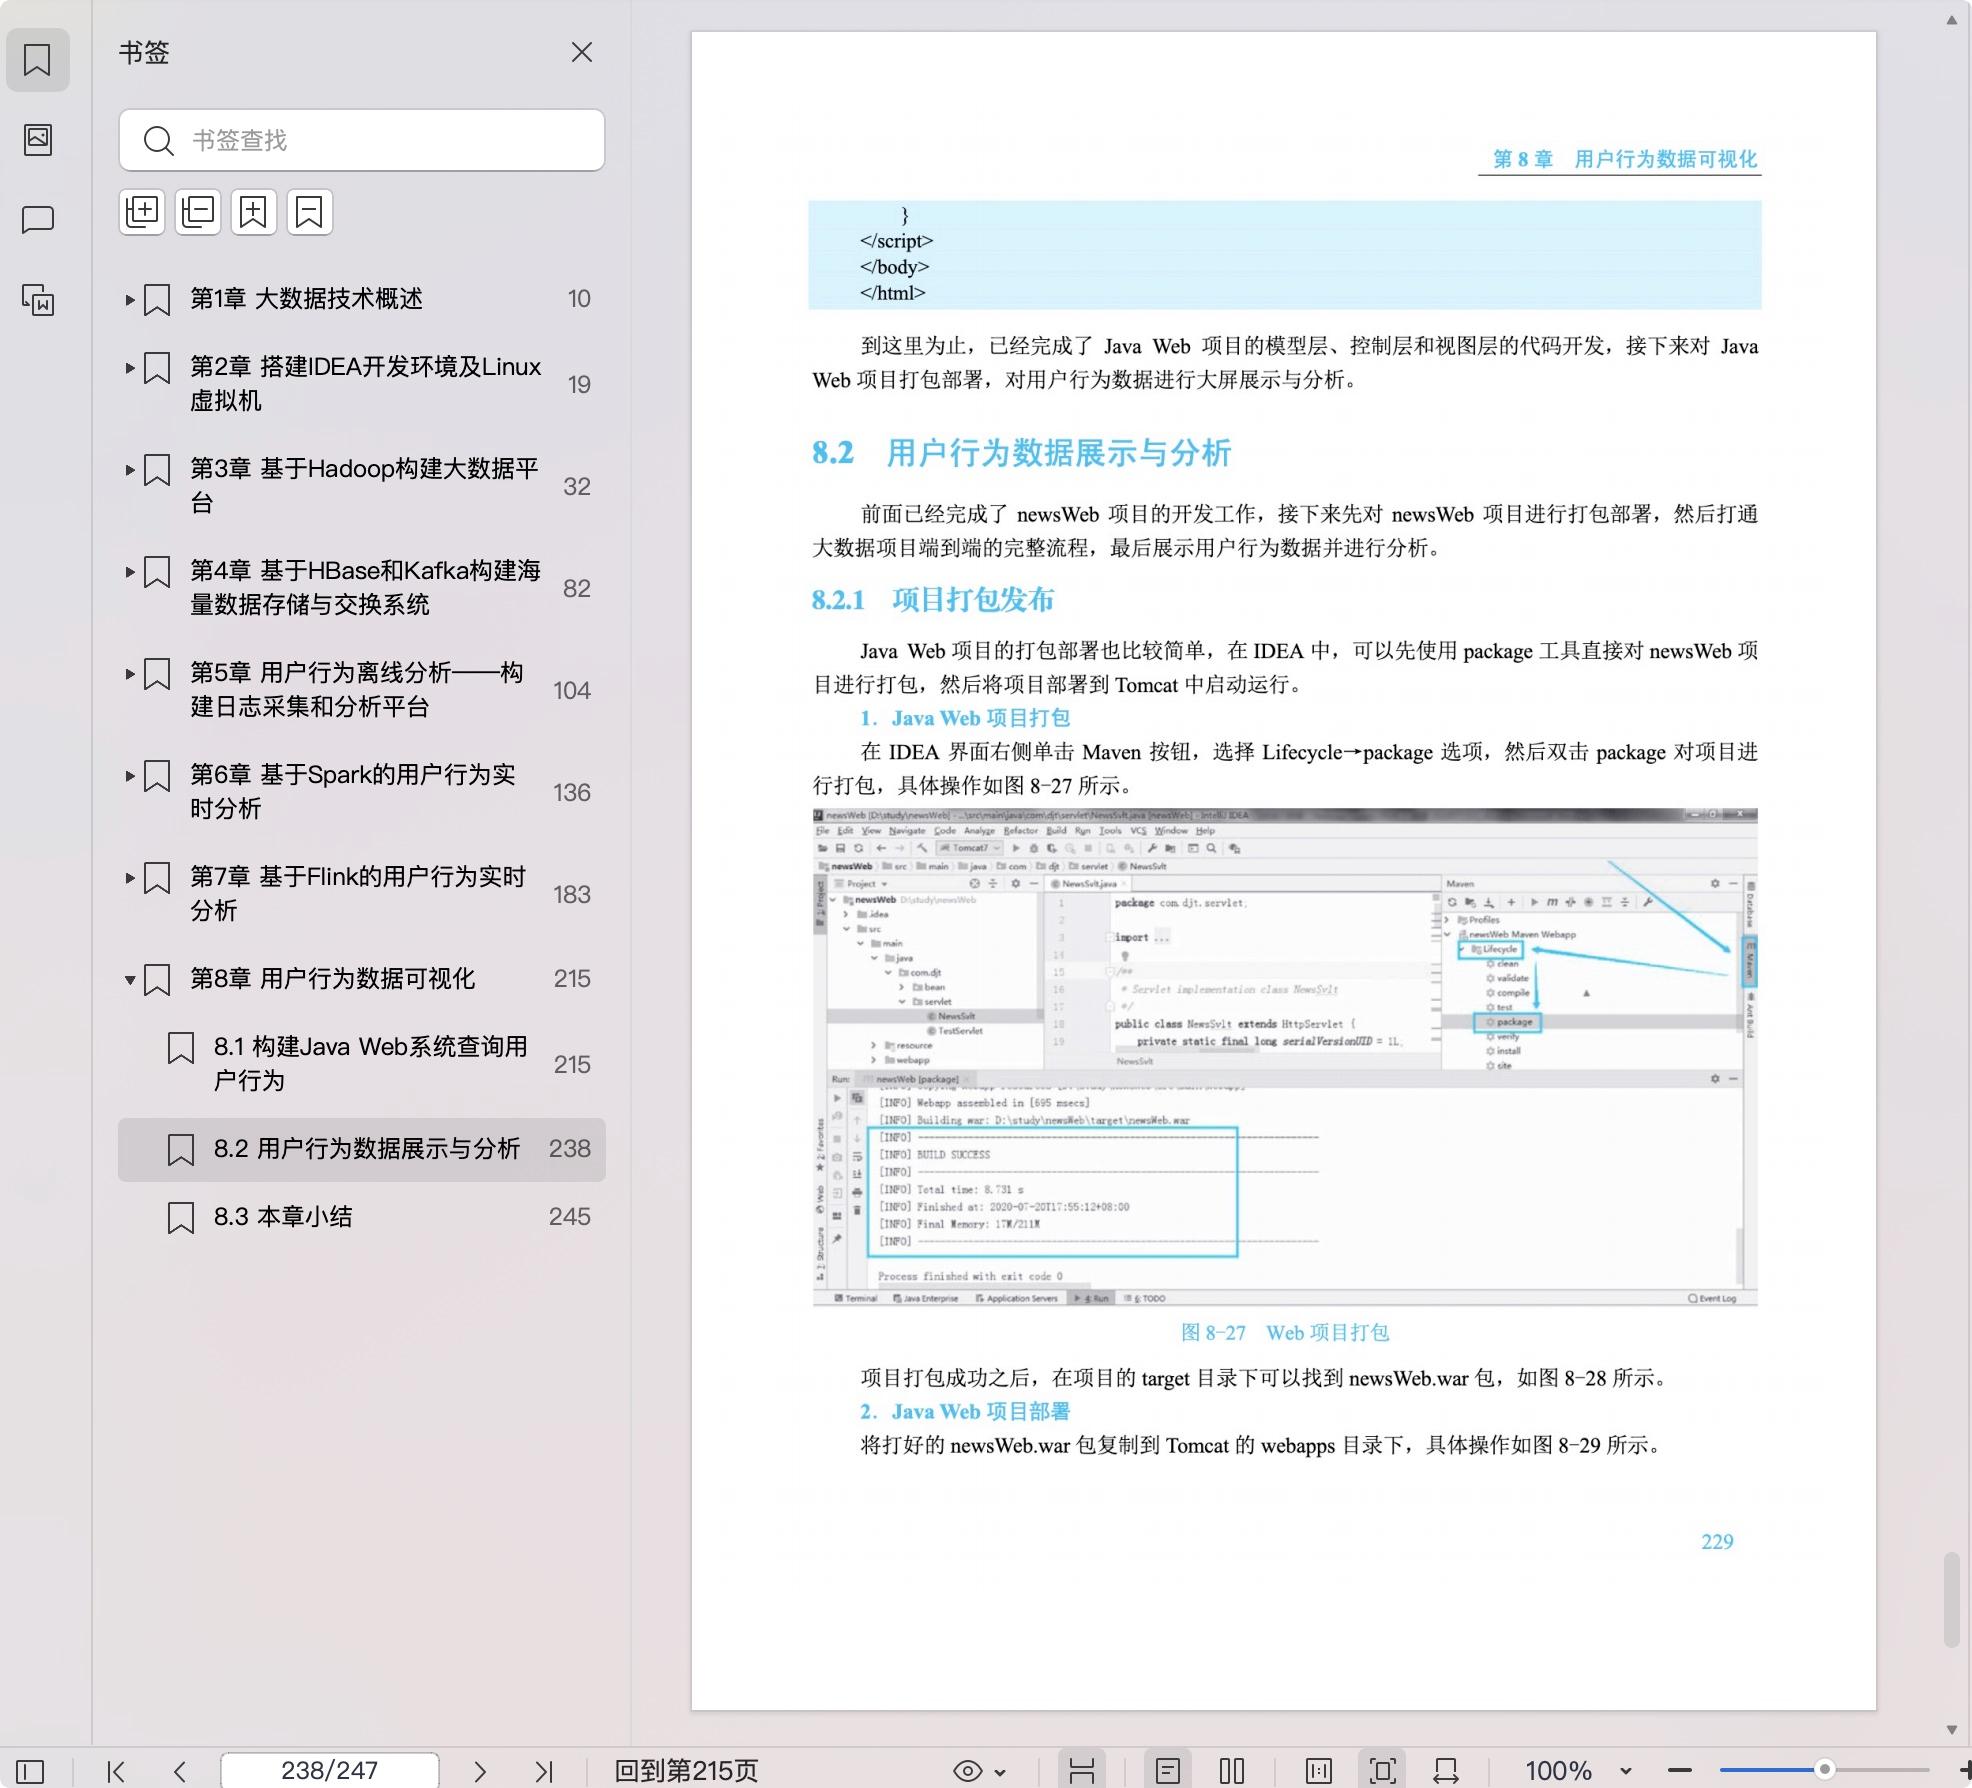
Task: Jump to first page
Action: point(116,1771)
